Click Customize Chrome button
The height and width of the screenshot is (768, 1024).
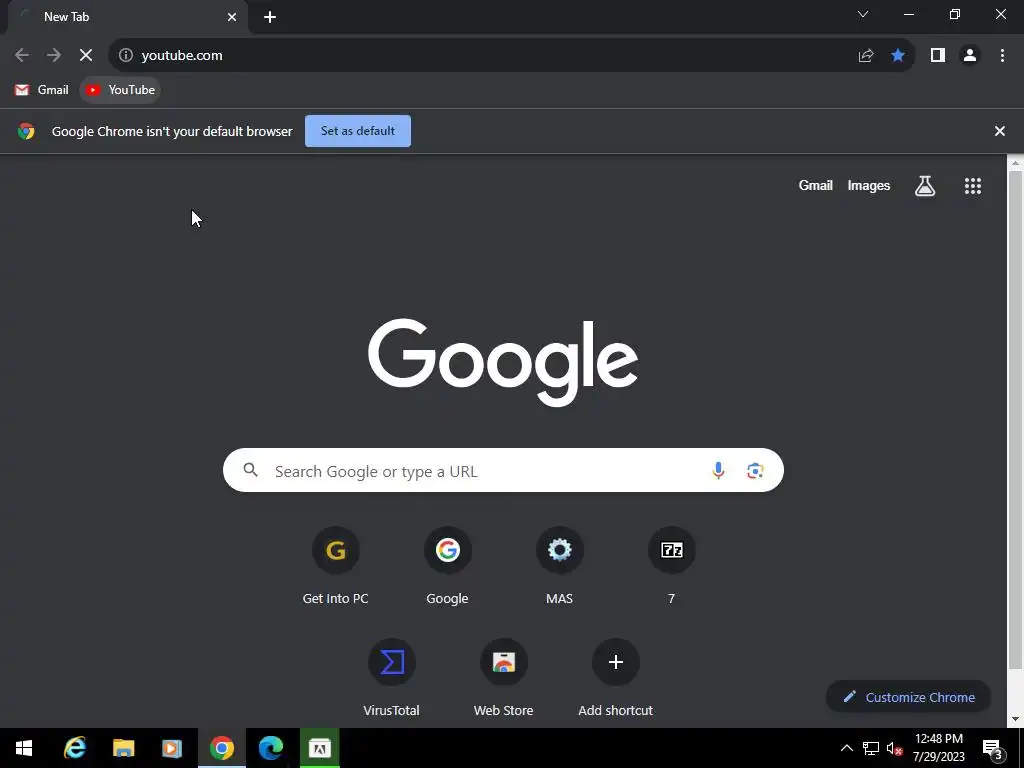tap(908, 697)
